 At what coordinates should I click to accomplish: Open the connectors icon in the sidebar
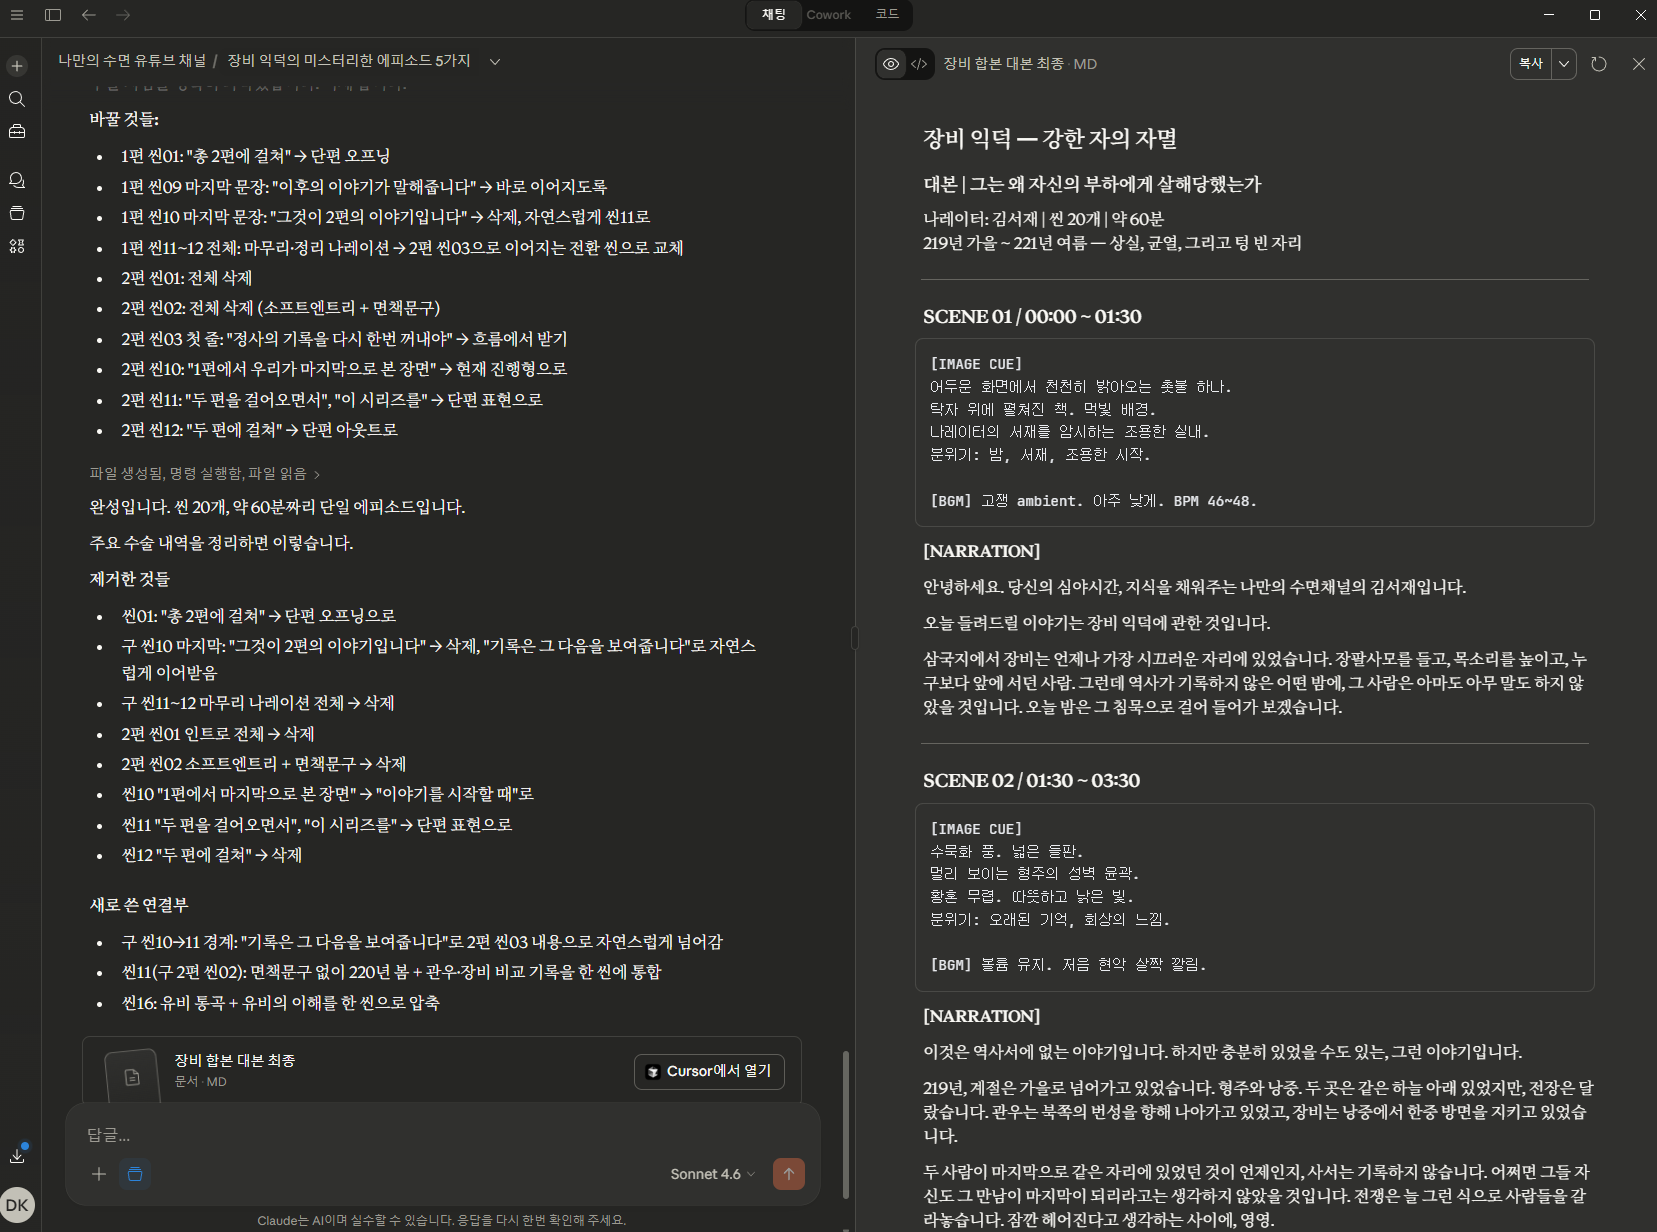click(x=16, y=246)
